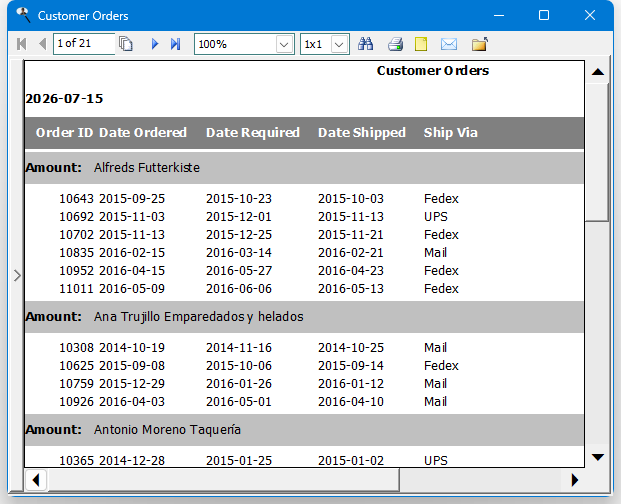Click the page number field "1 of 21"
Screen dimensions: 621x504
pyautogui.click(x=84, y=44)
